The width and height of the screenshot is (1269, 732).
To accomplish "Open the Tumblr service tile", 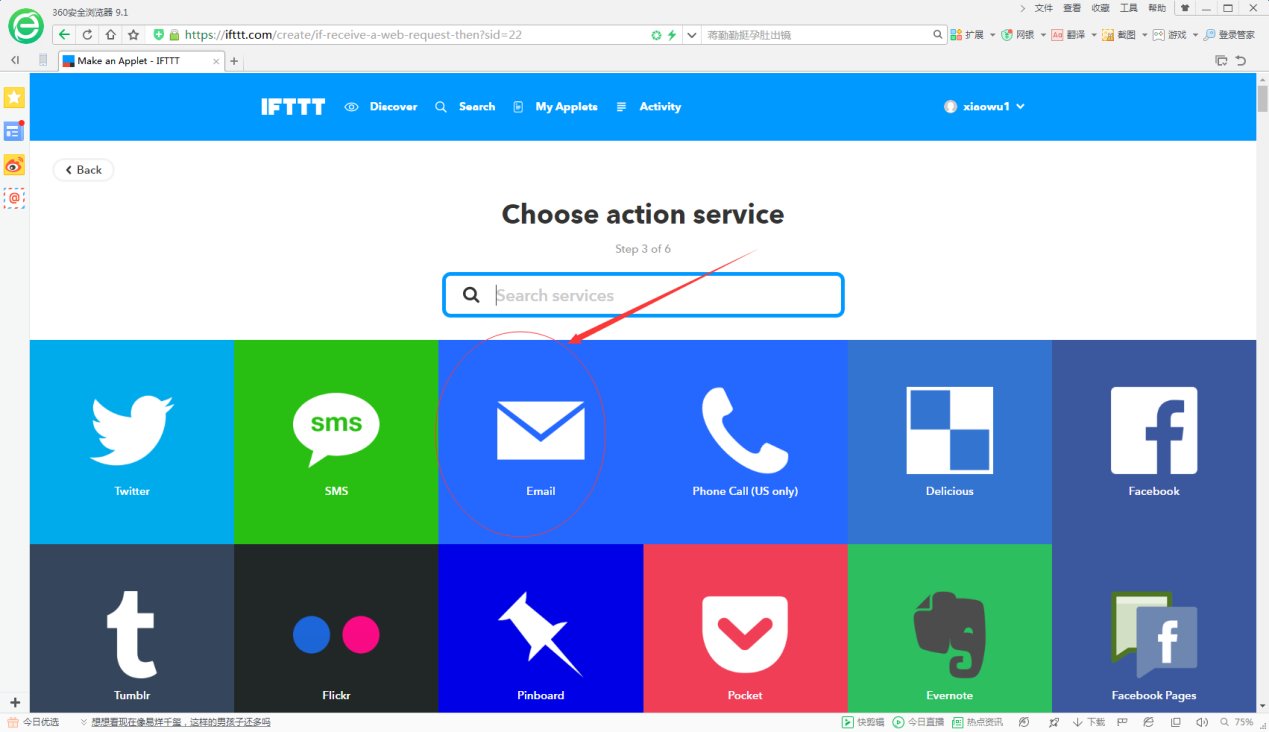I will point(132,628).
